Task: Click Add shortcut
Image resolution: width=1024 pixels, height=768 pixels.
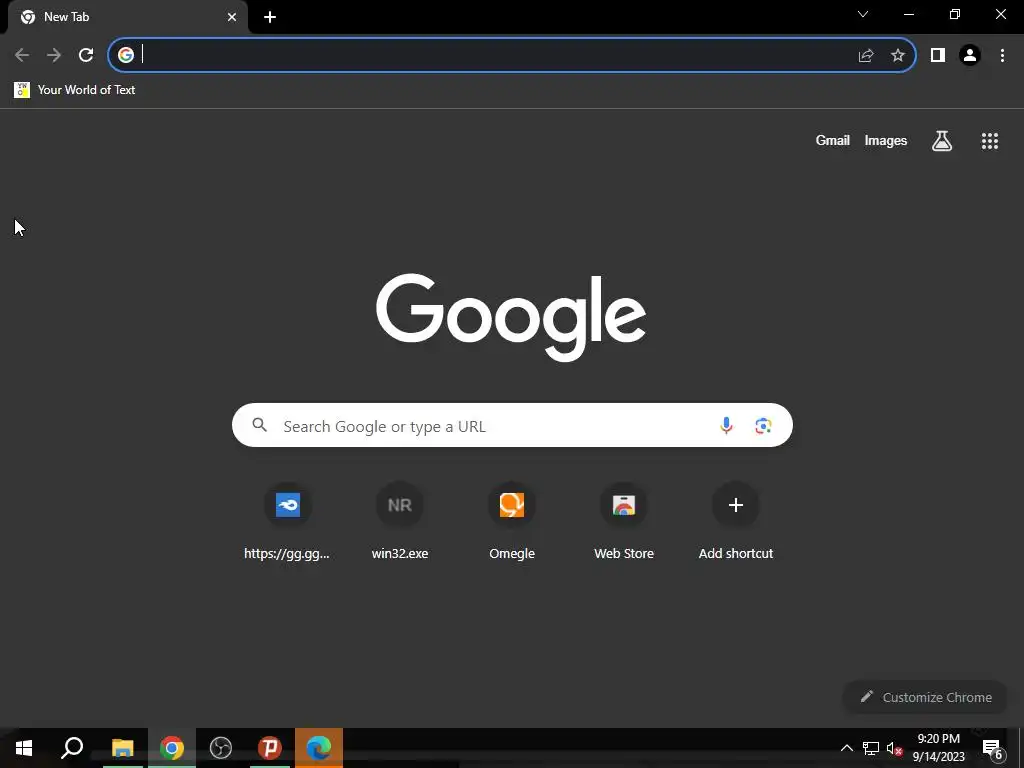Action: click(736, 522)
